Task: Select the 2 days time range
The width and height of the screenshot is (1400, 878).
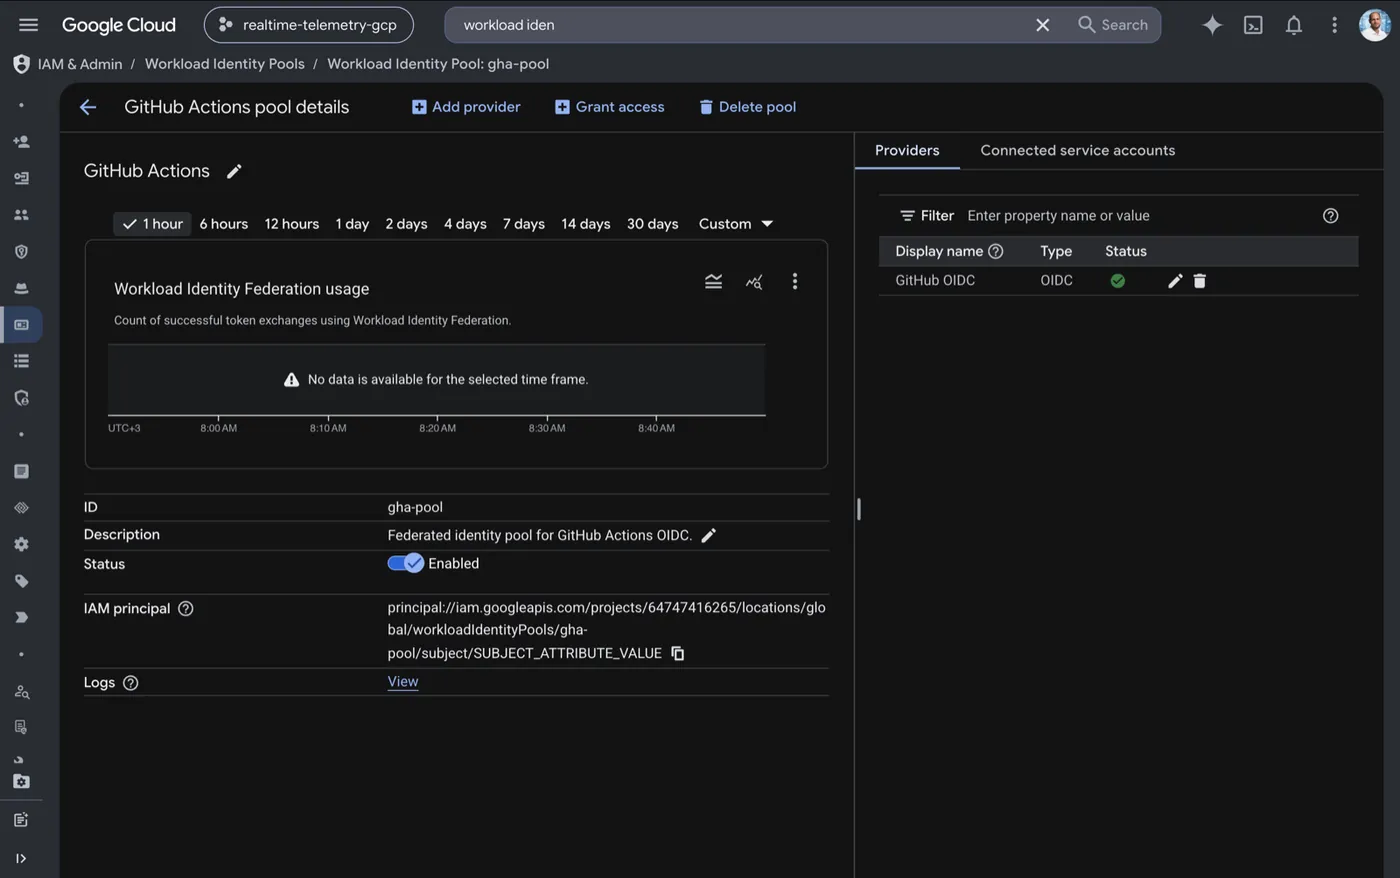Action: (406, 224)
